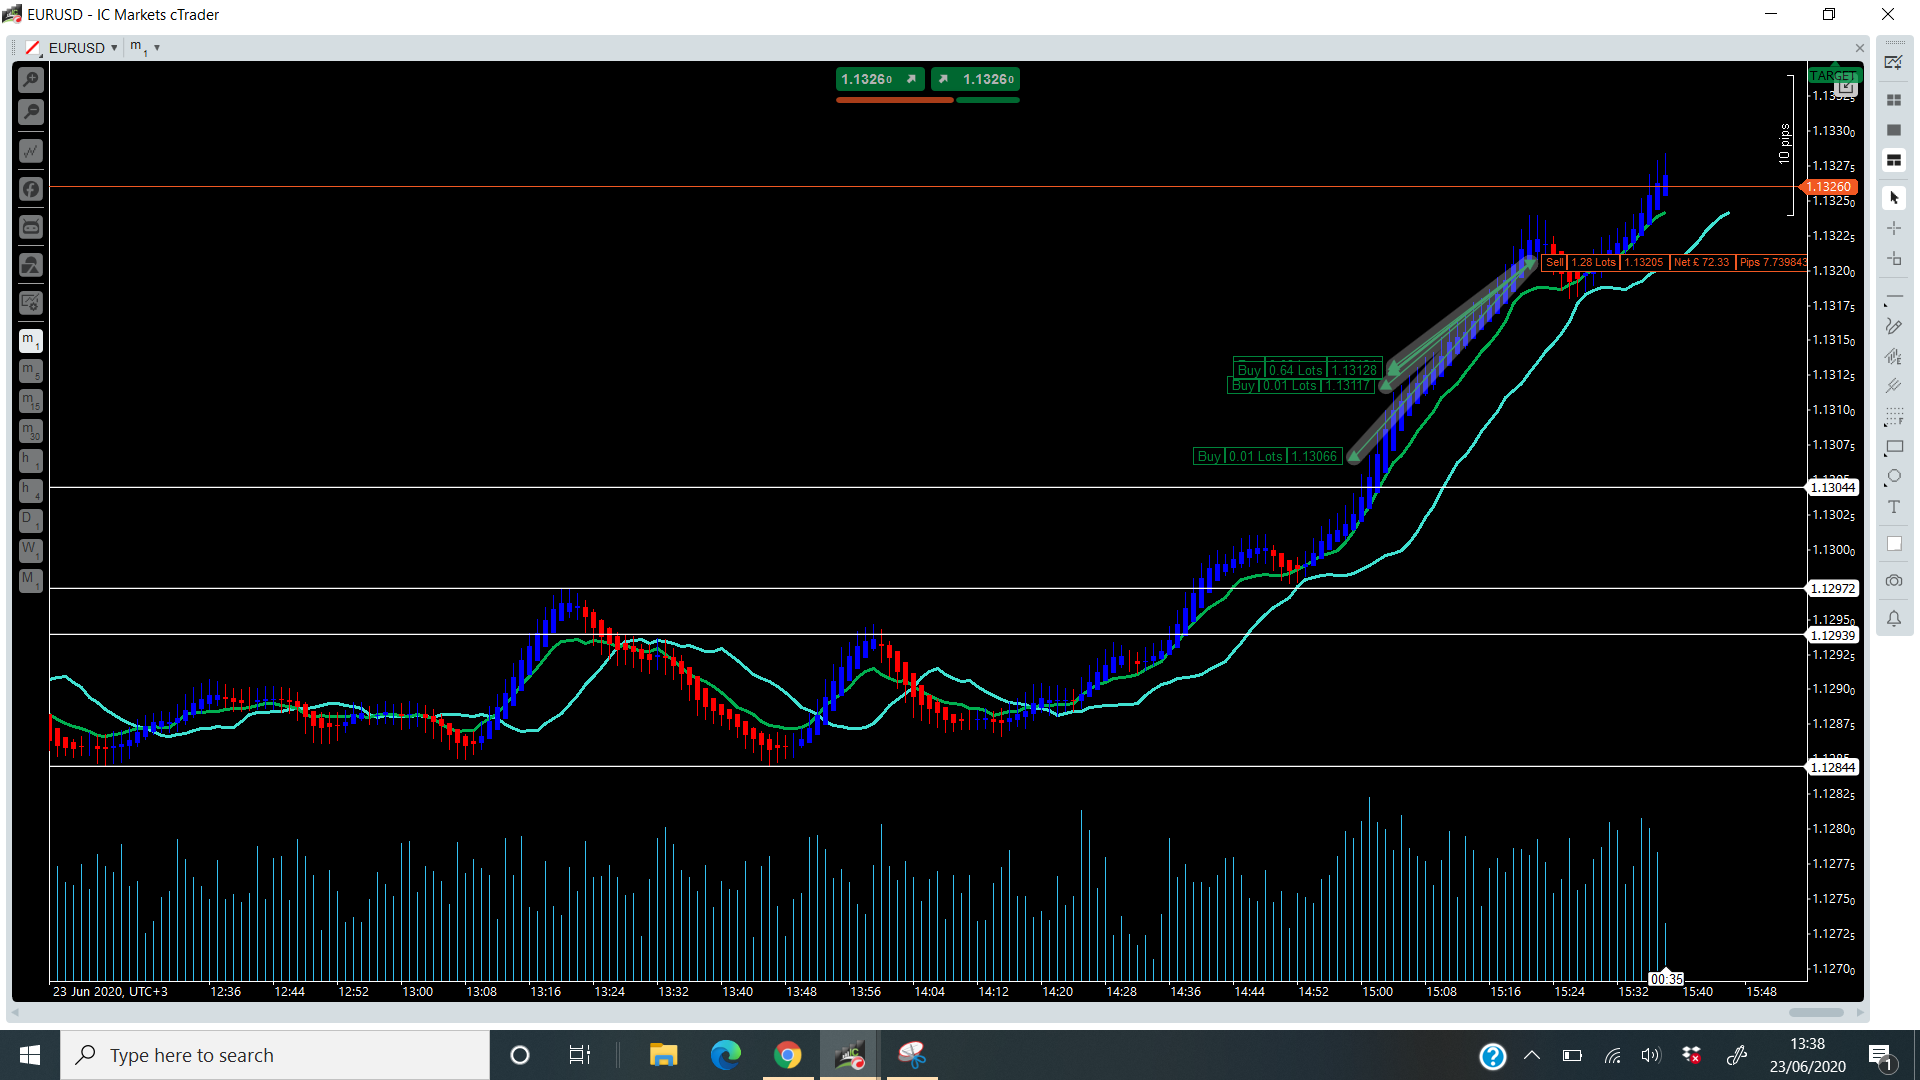Viewport: 1920px width, 1080px height.
Task: Click the 1.12939 price line label
Action: click(x=1833, y=636)
